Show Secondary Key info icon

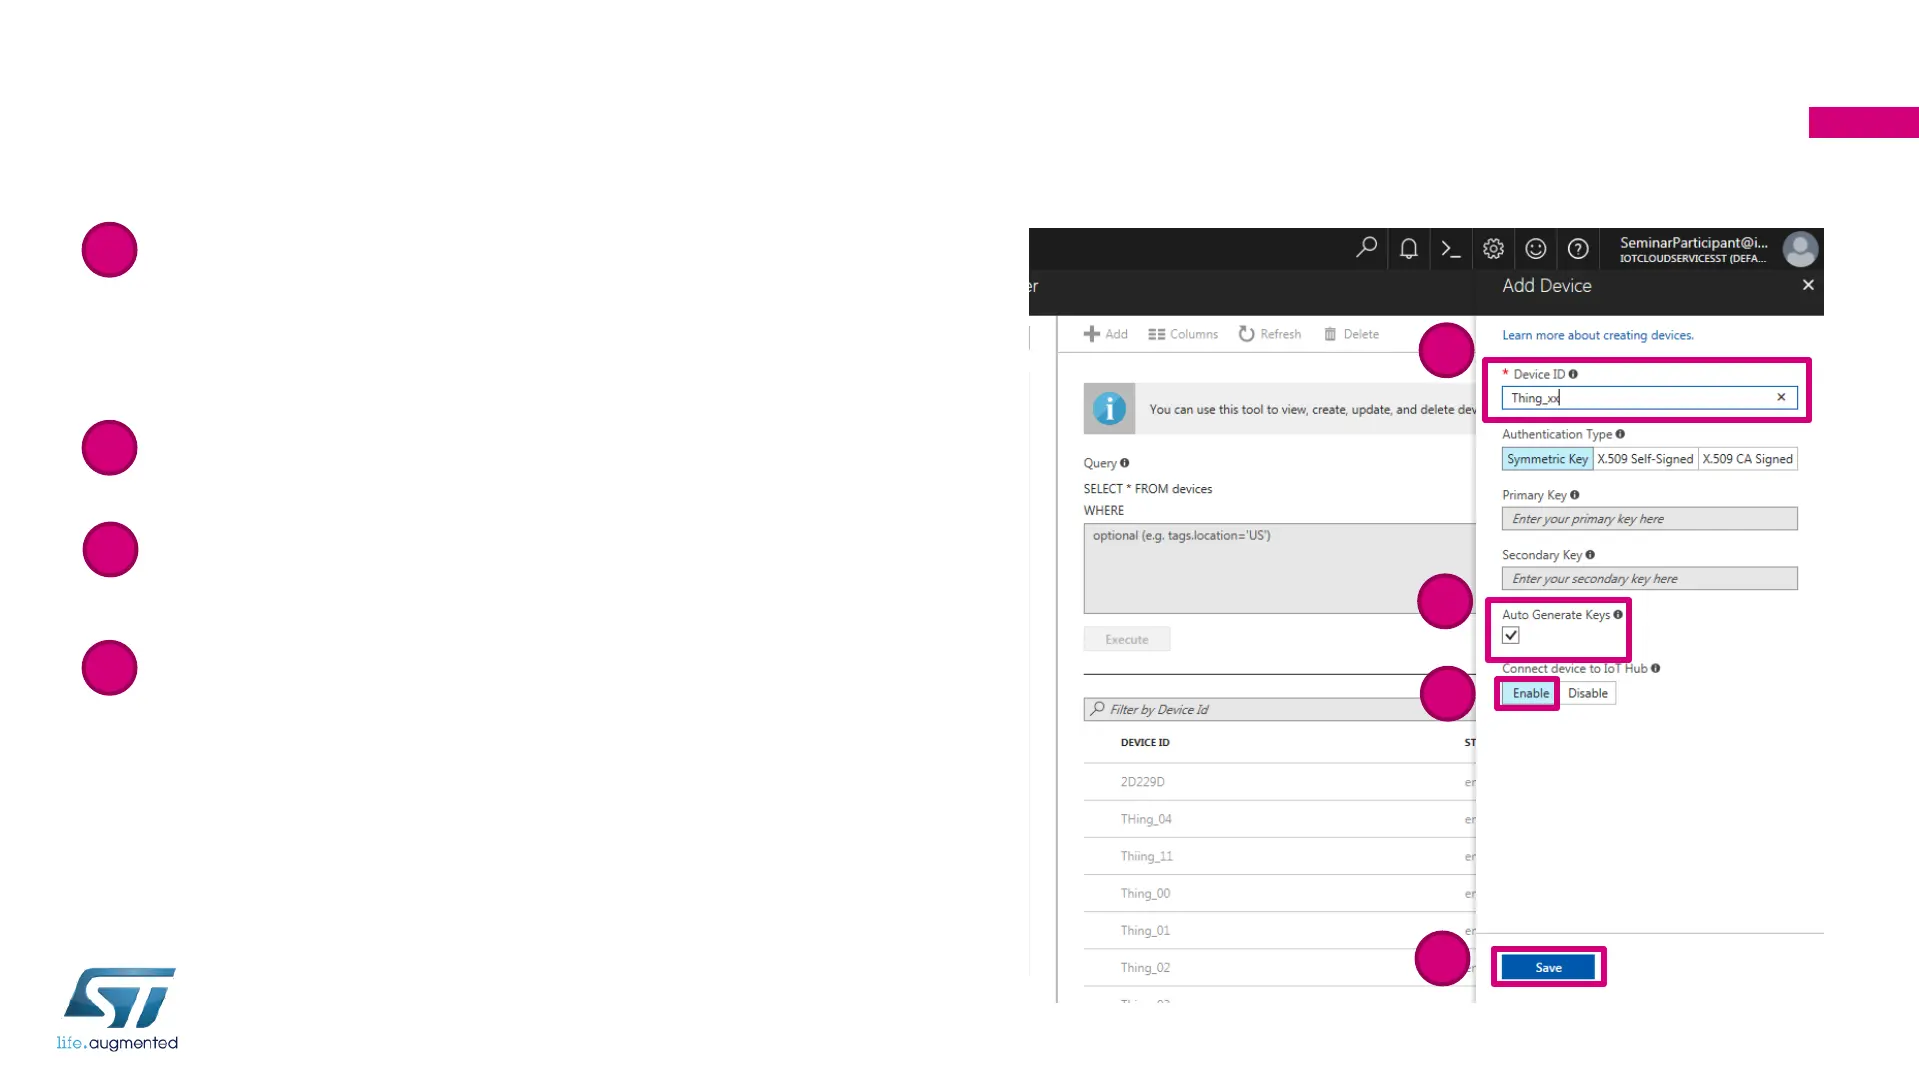click(x=1589, y=555)
